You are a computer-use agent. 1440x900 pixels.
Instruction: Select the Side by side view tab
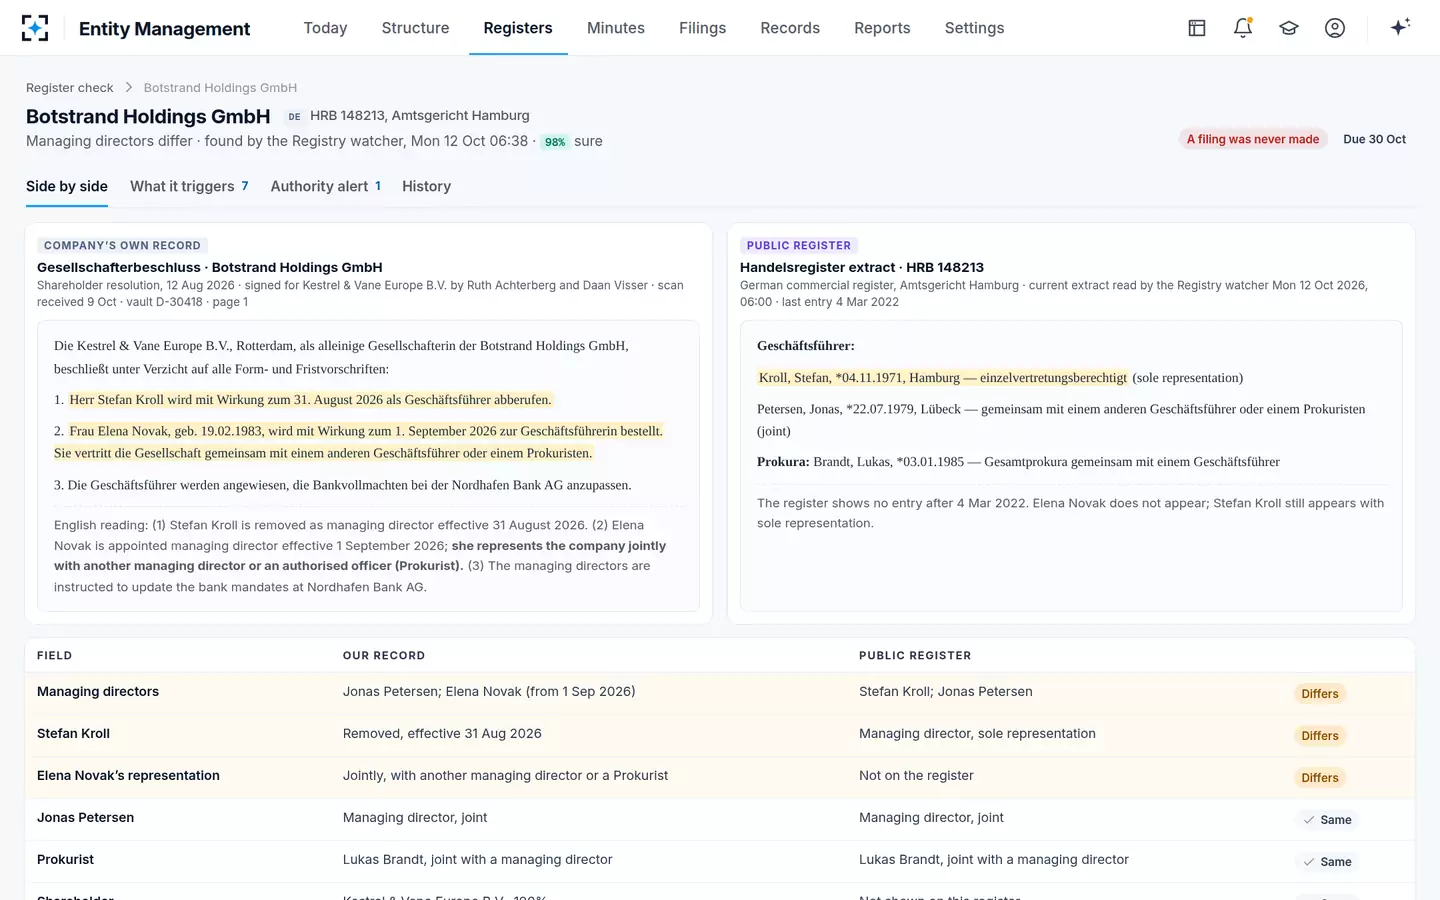pos(67,187)
